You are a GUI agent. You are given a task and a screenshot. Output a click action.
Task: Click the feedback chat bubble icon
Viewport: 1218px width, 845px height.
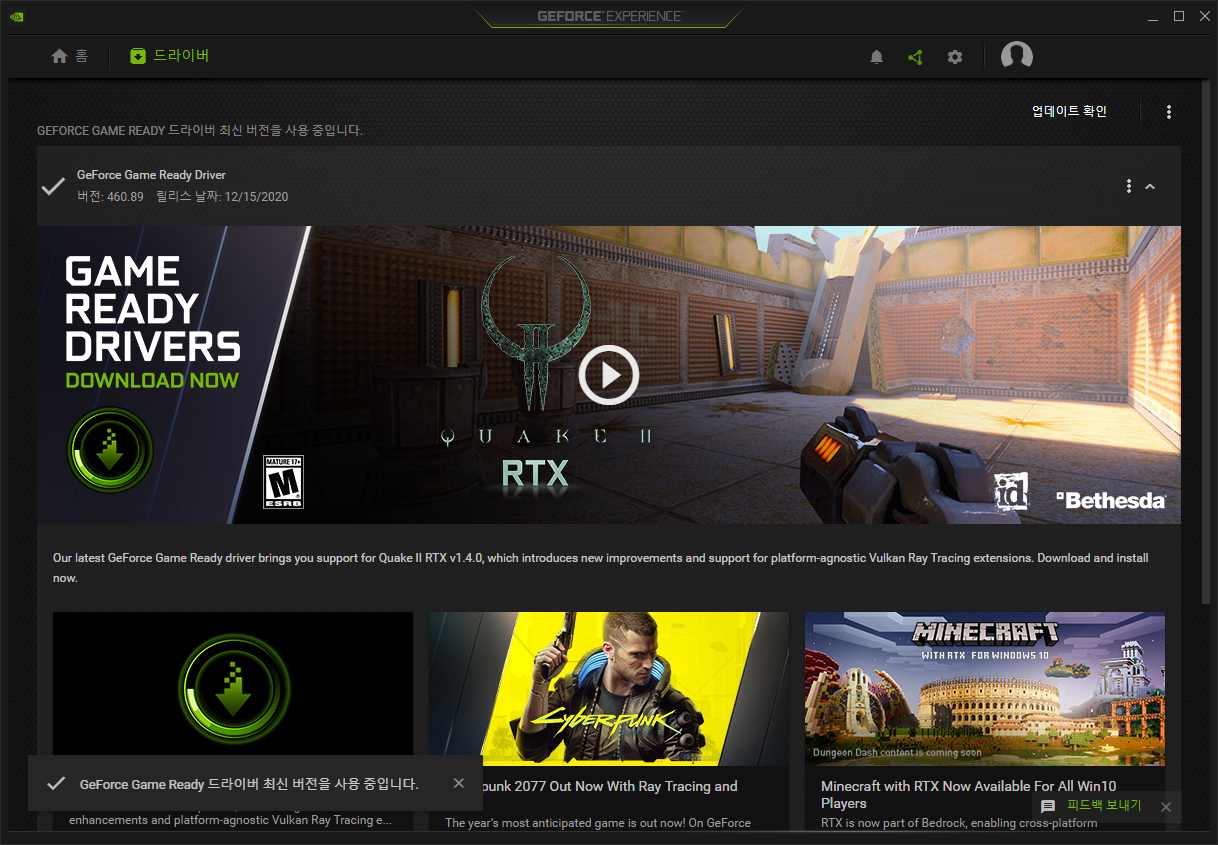click(1048, 807)
